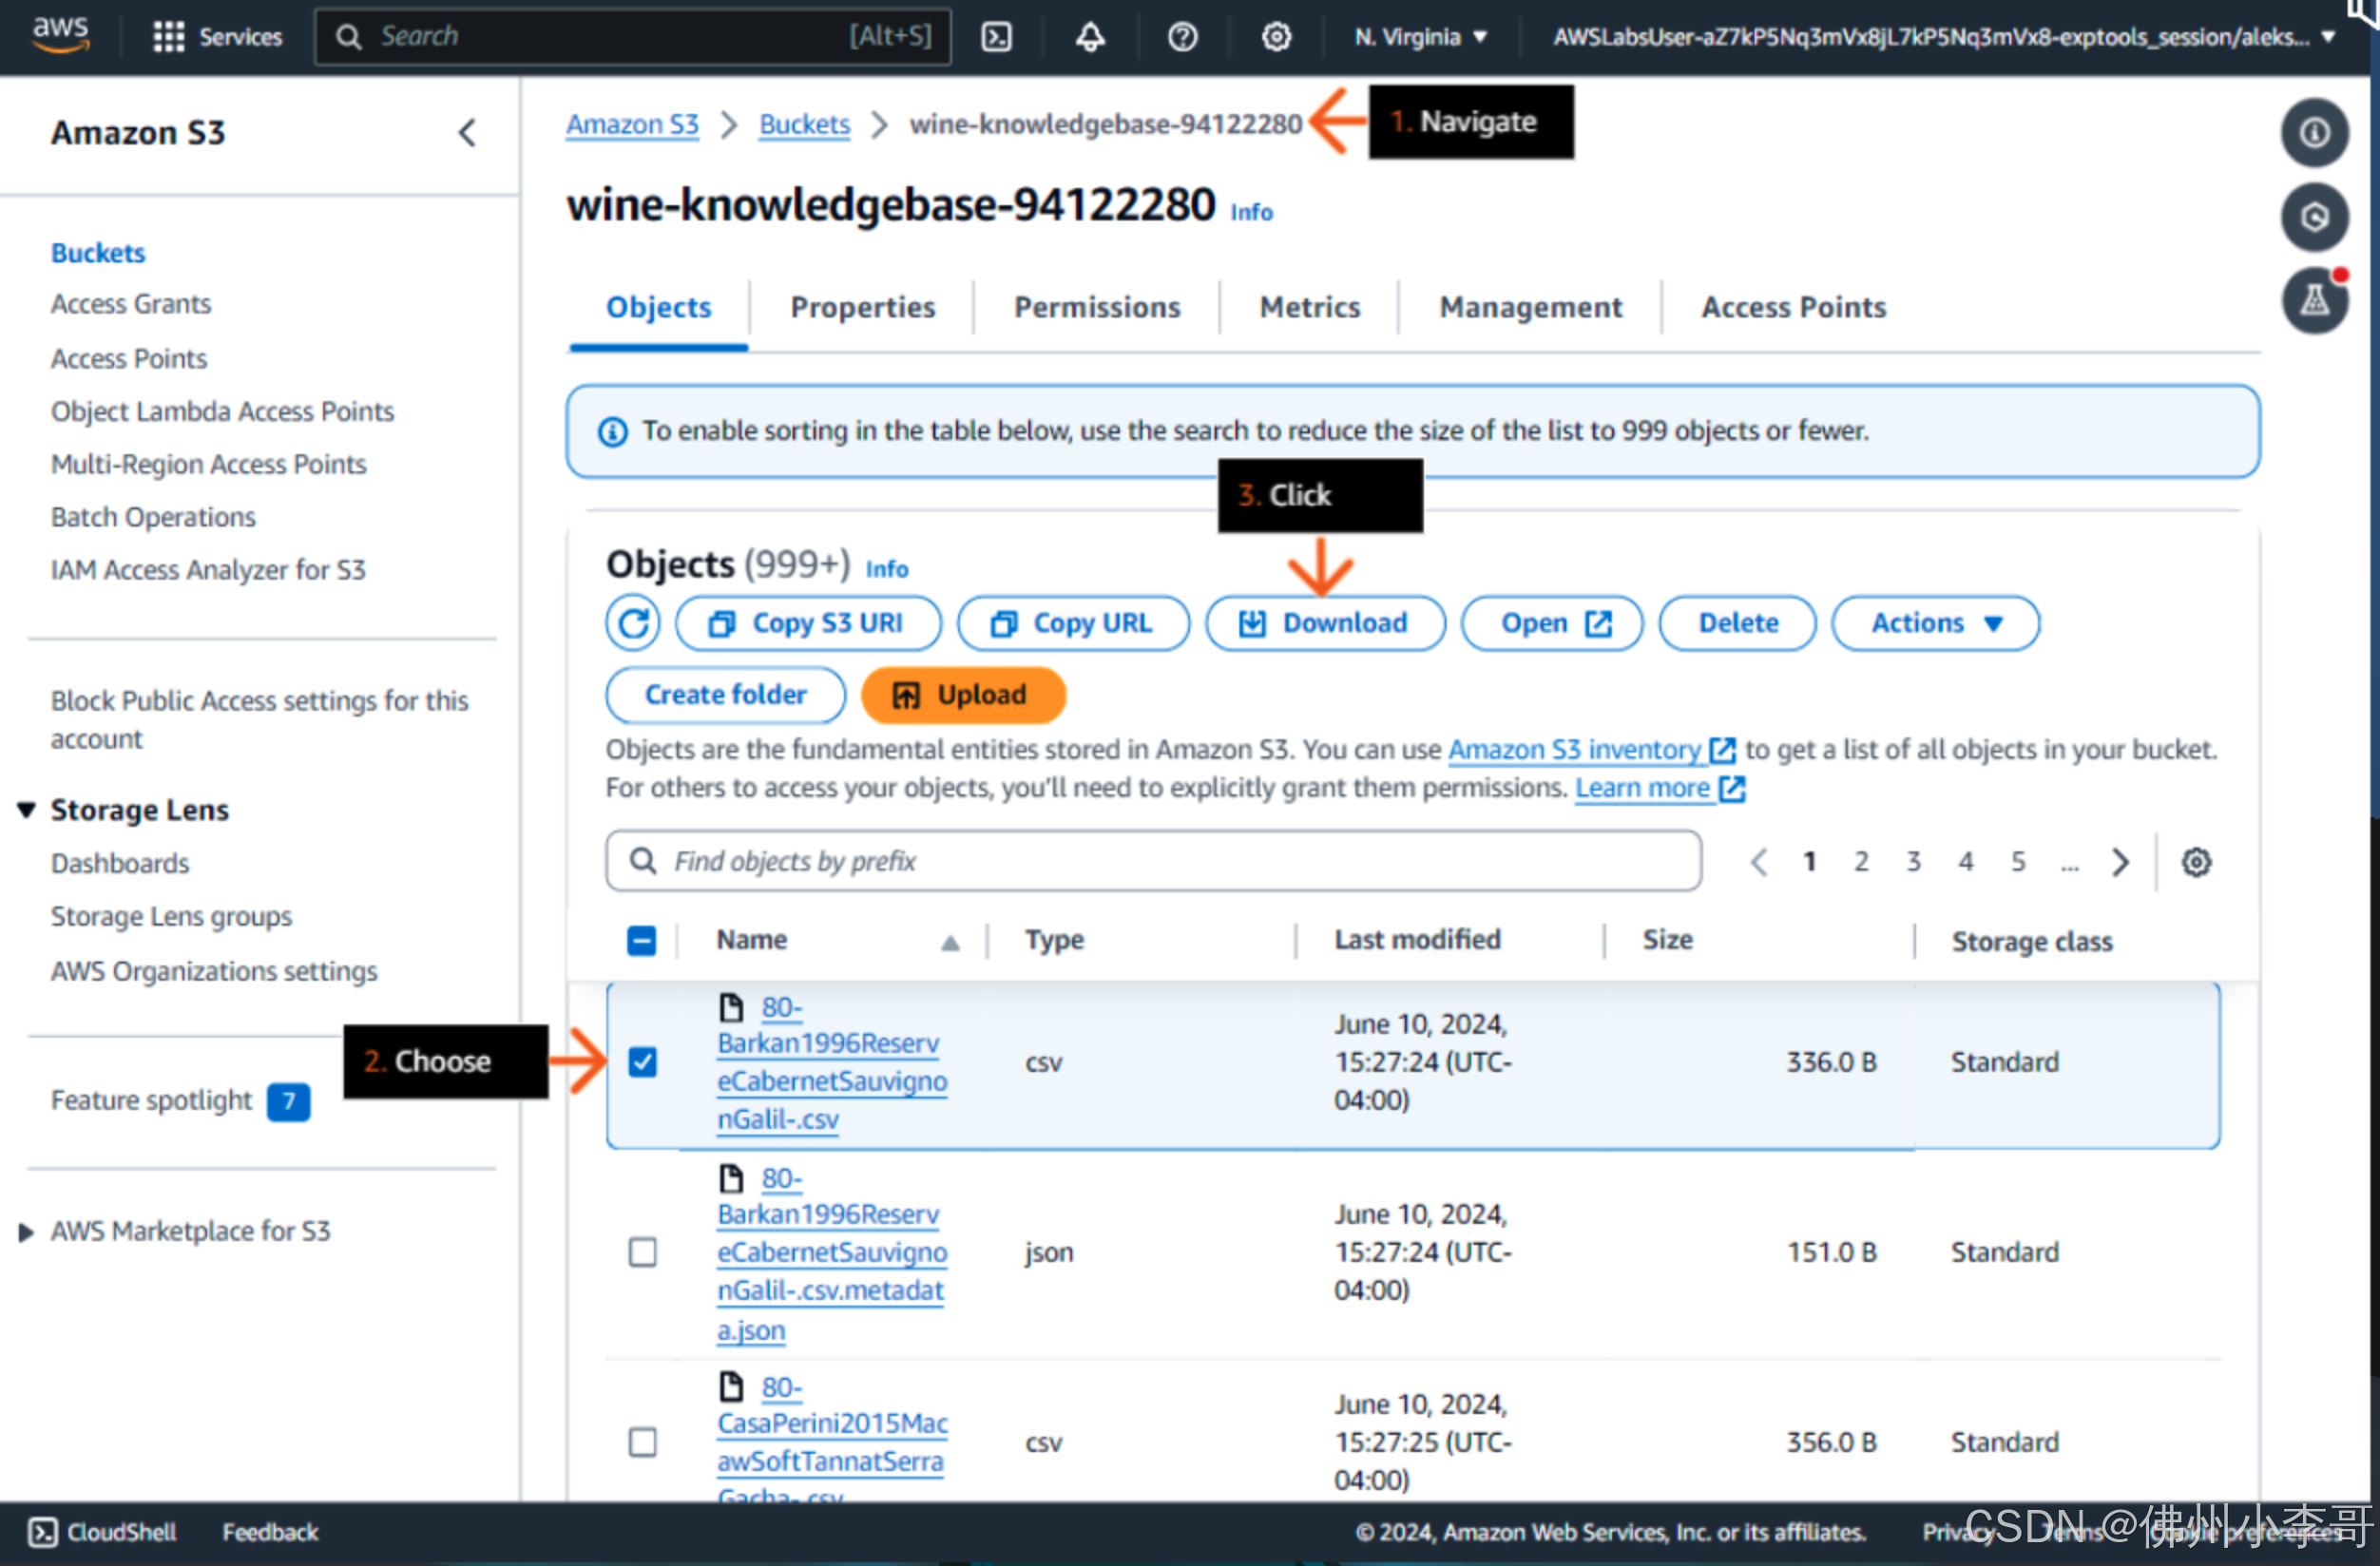Open the 80-Barkan metadata.json object link
The height and width of the screenshot is (1566, 2380).
pyautogui.click(x=831, y=1252)
